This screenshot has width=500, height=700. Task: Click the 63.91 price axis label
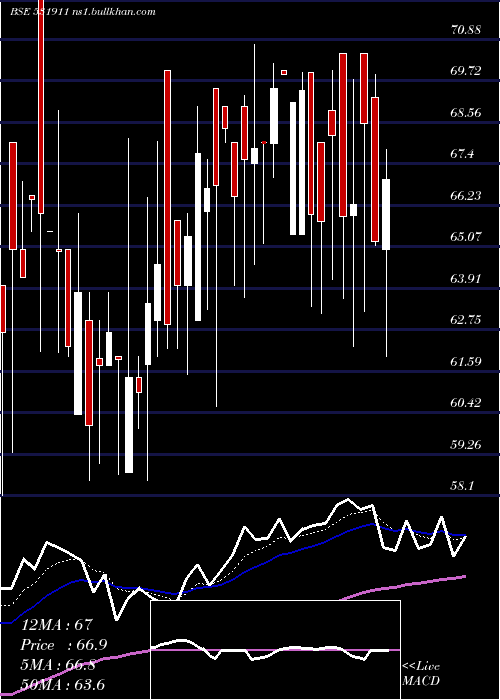pos(466,279)
